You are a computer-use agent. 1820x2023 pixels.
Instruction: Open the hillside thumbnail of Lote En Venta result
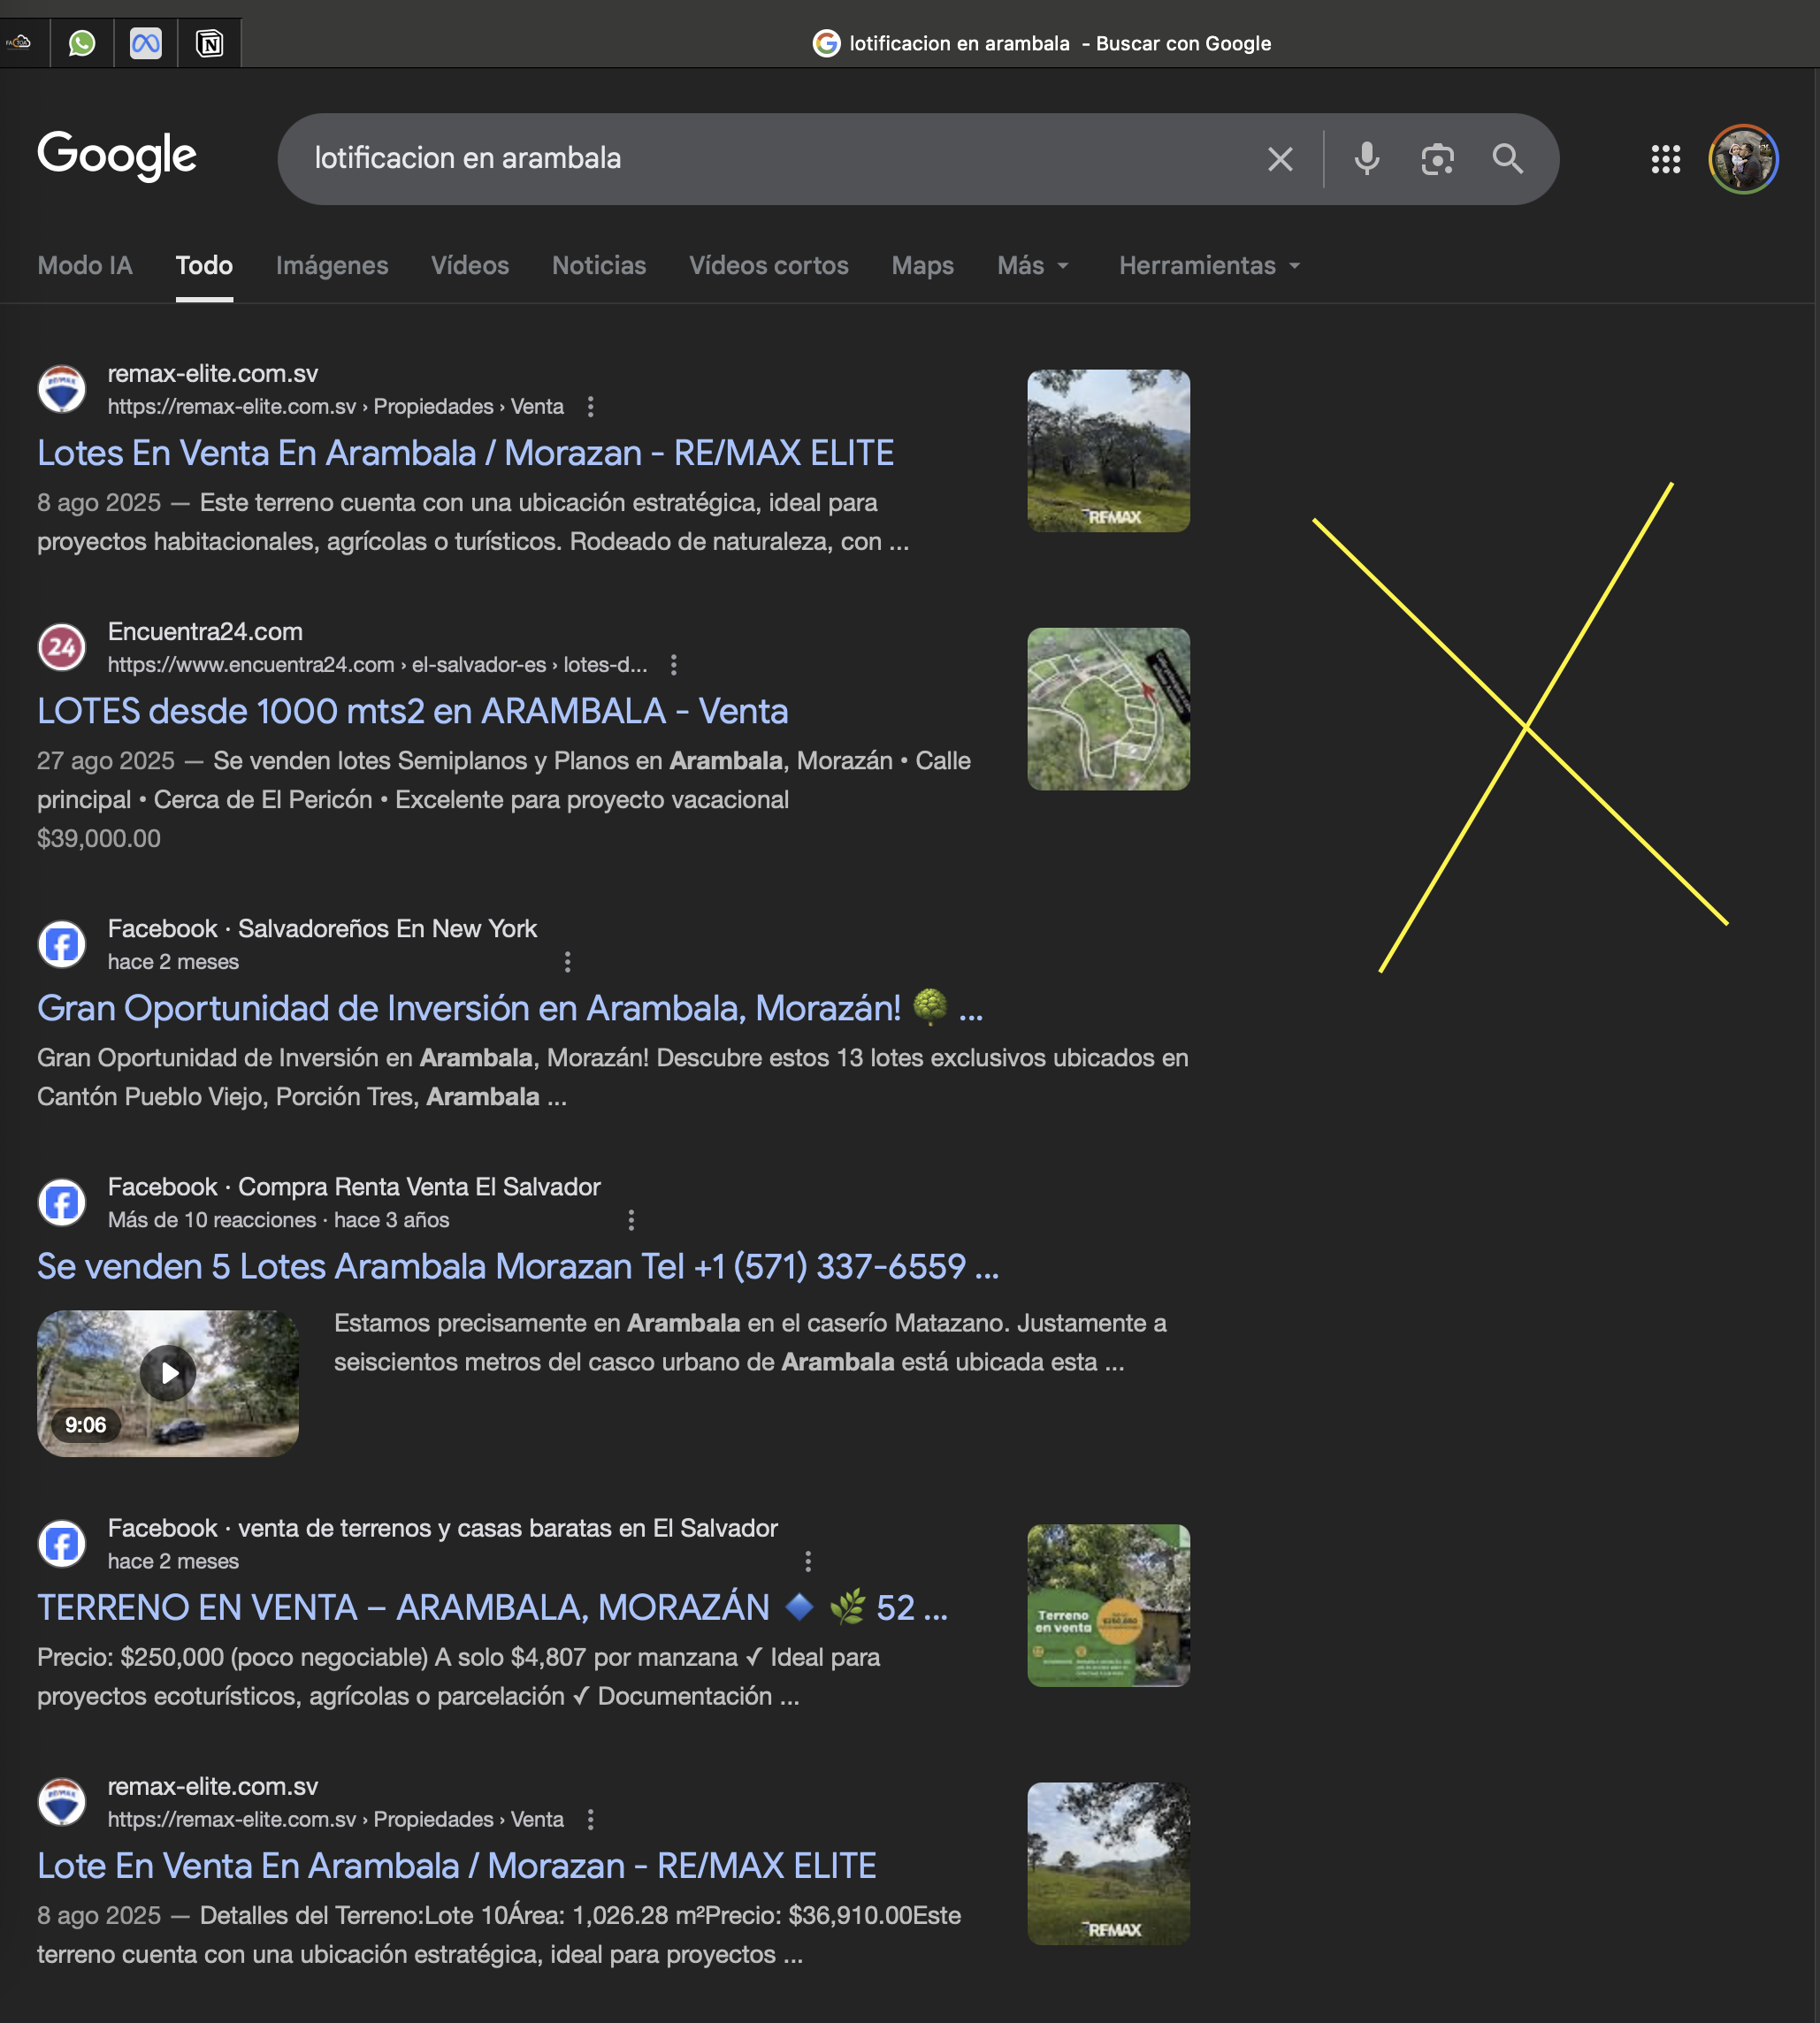coord(1108,1863)
